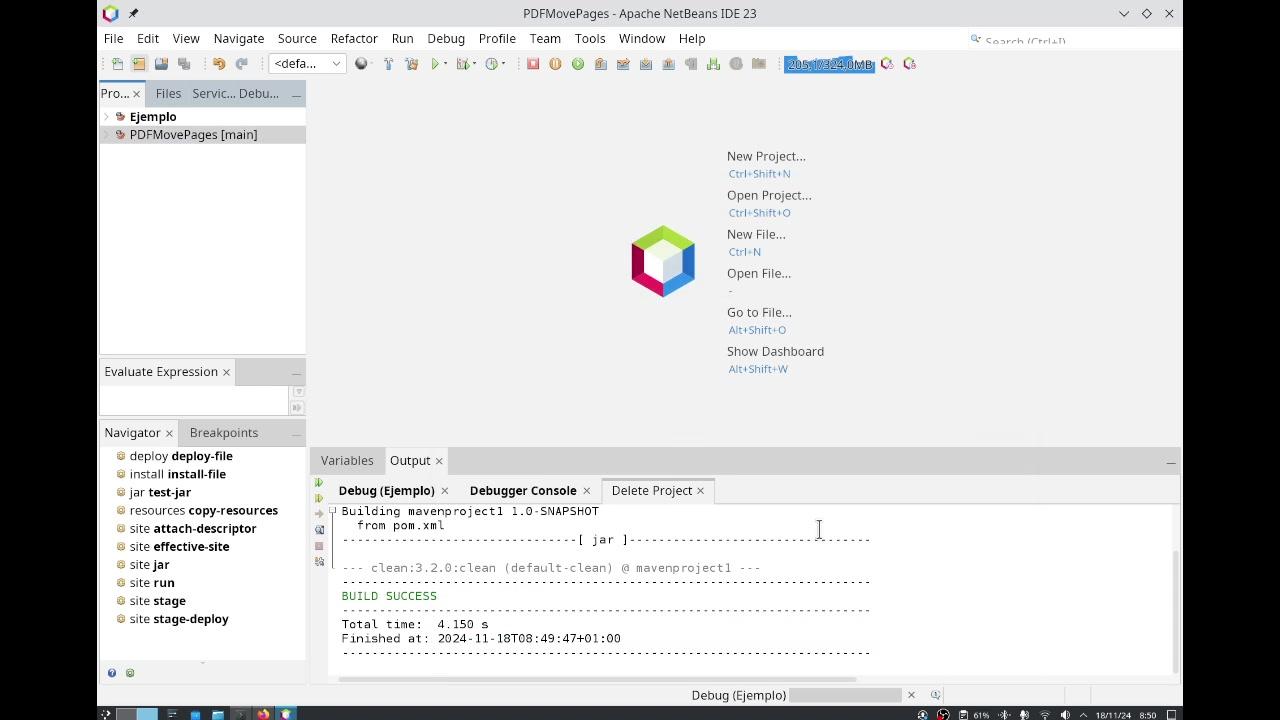Click the Show Dashboard link
Image resolution: width=1280 pixels, height=720 pixels.
(x=775, y=351)
